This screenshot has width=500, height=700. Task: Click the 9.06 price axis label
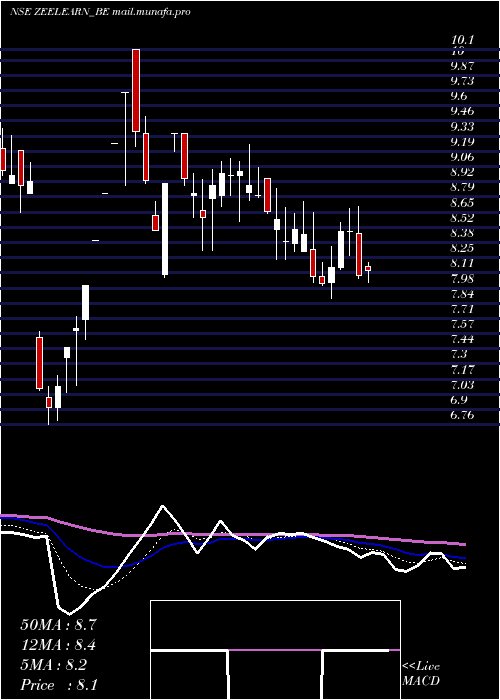pos(462,157)
